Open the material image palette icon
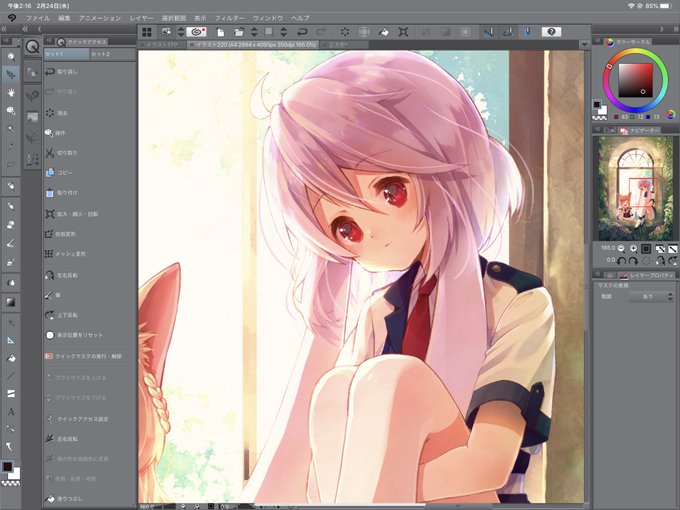Image resolution: width=680 pixels, height=510 pixels. 33,117
